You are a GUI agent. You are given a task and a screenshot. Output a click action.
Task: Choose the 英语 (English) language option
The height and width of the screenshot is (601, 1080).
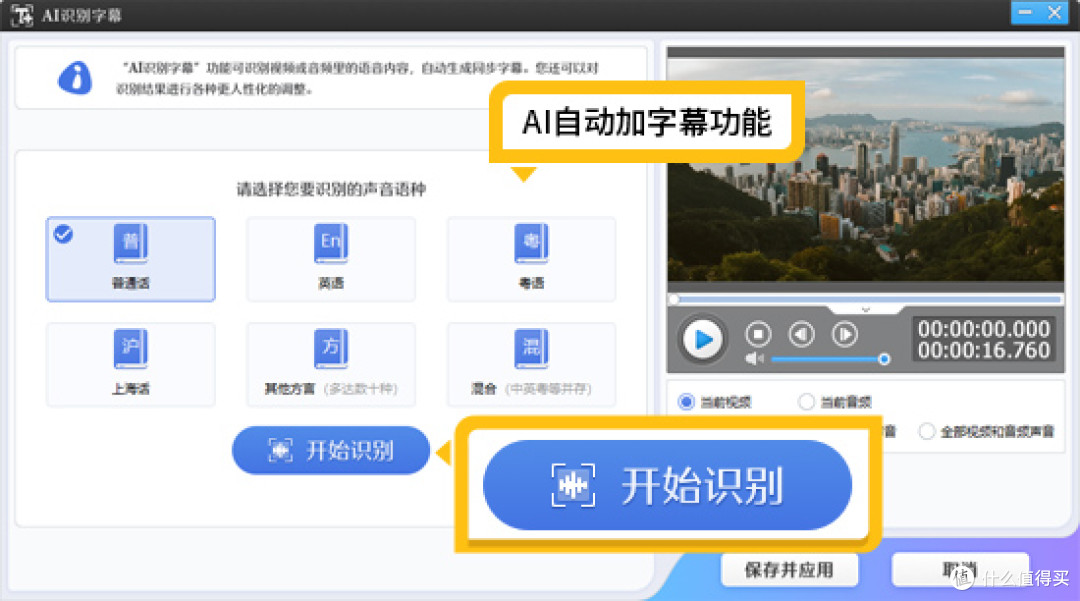coord(331,260)
